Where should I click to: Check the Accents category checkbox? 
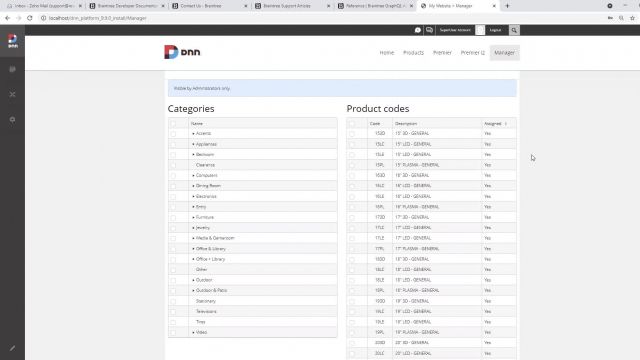click(x=173, y=134)
